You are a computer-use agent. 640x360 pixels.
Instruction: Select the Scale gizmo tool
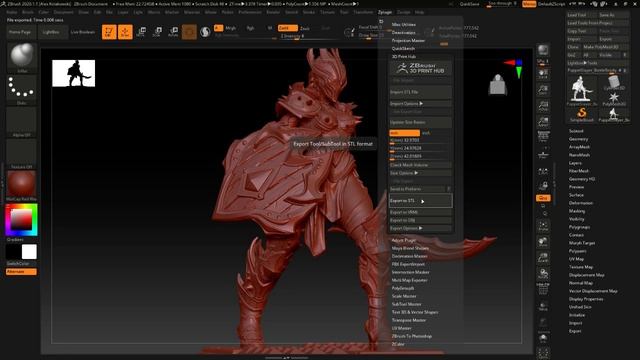coord(157,31)
